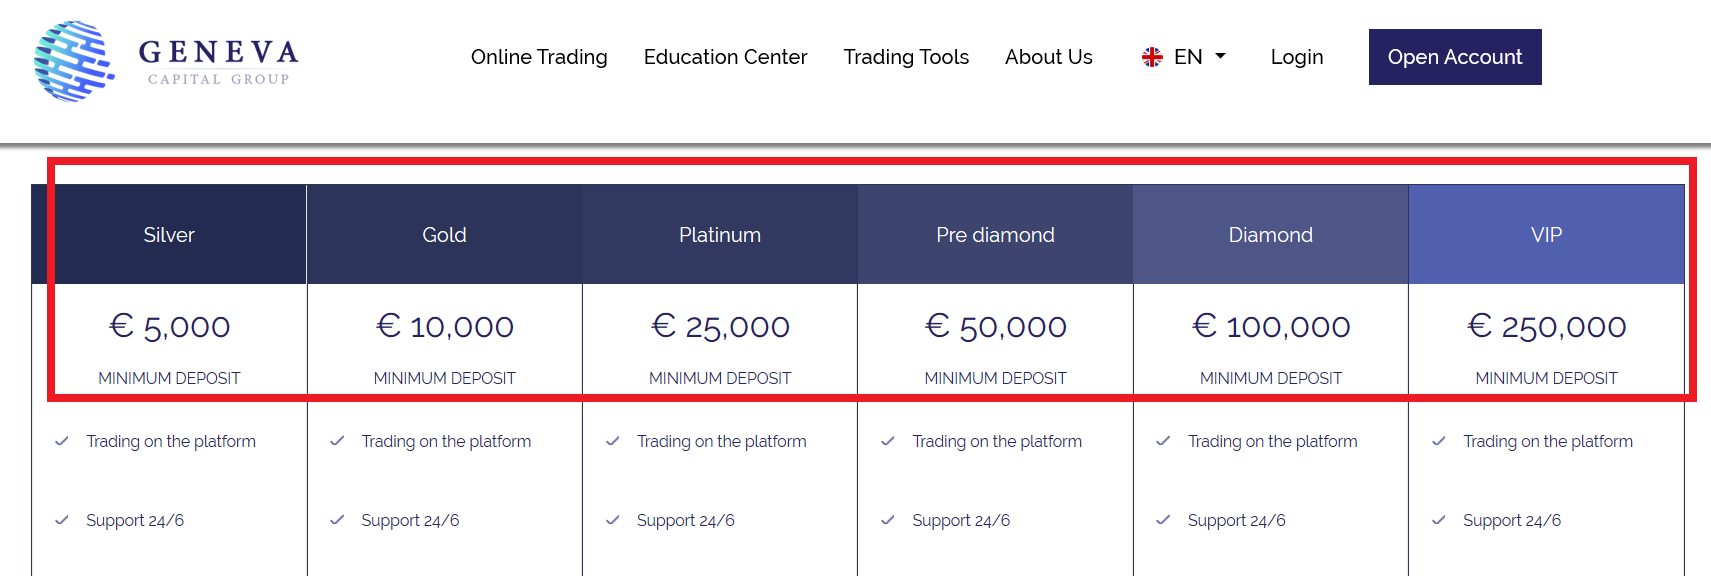Click the checkmark beside VIP's Support 24/6

1439,520
